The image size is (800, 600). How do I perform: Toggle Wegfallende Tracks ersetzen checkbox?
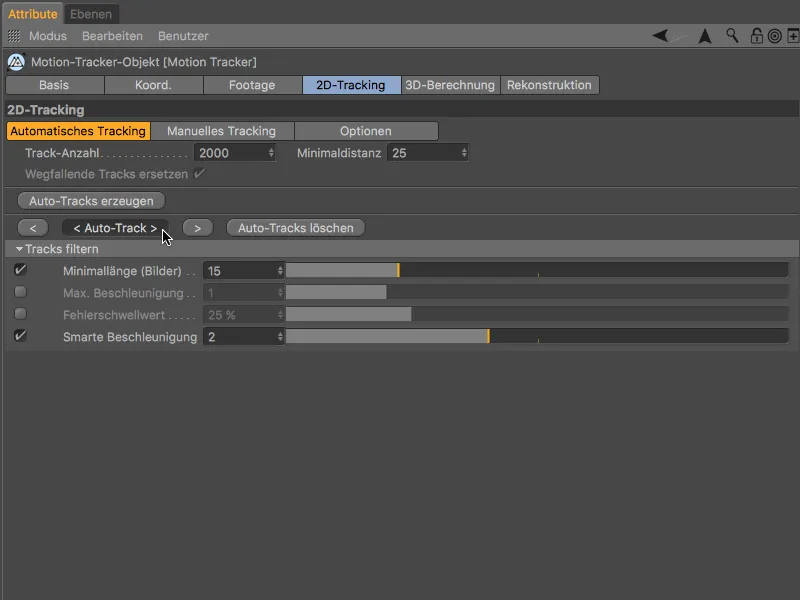coord(199,173)
